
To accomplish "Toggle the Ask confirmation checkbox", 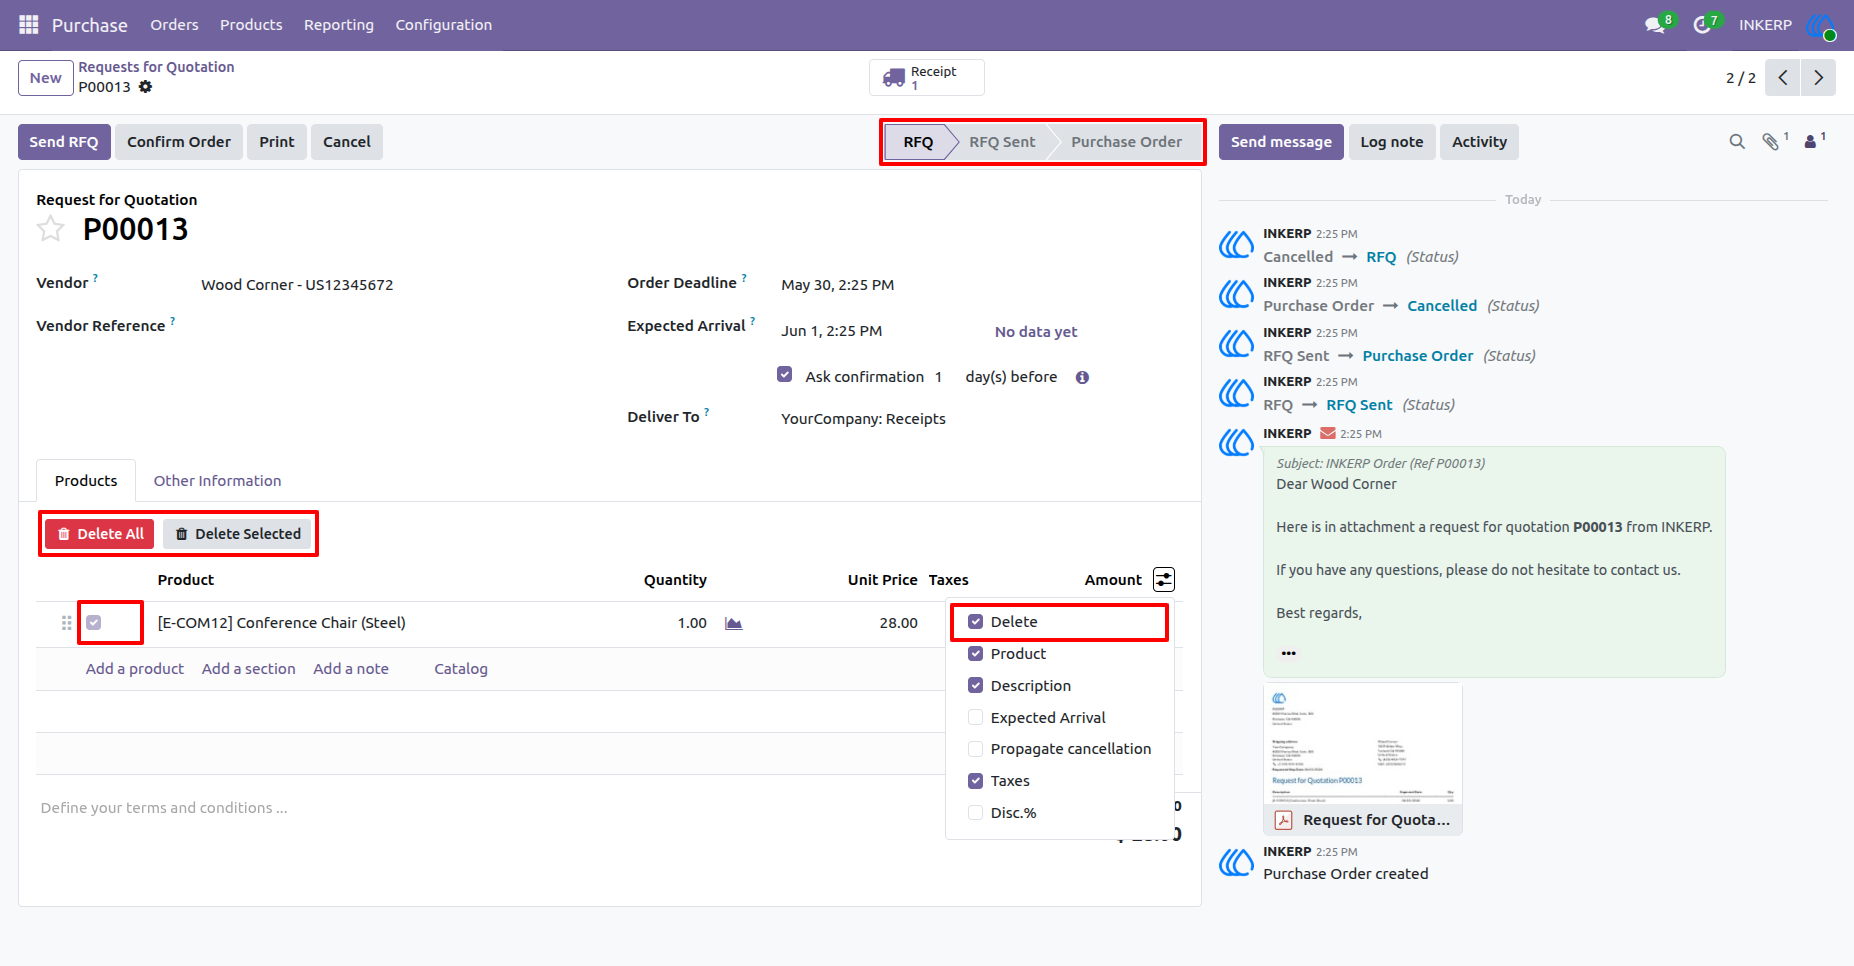I will [x=785, y=374].
